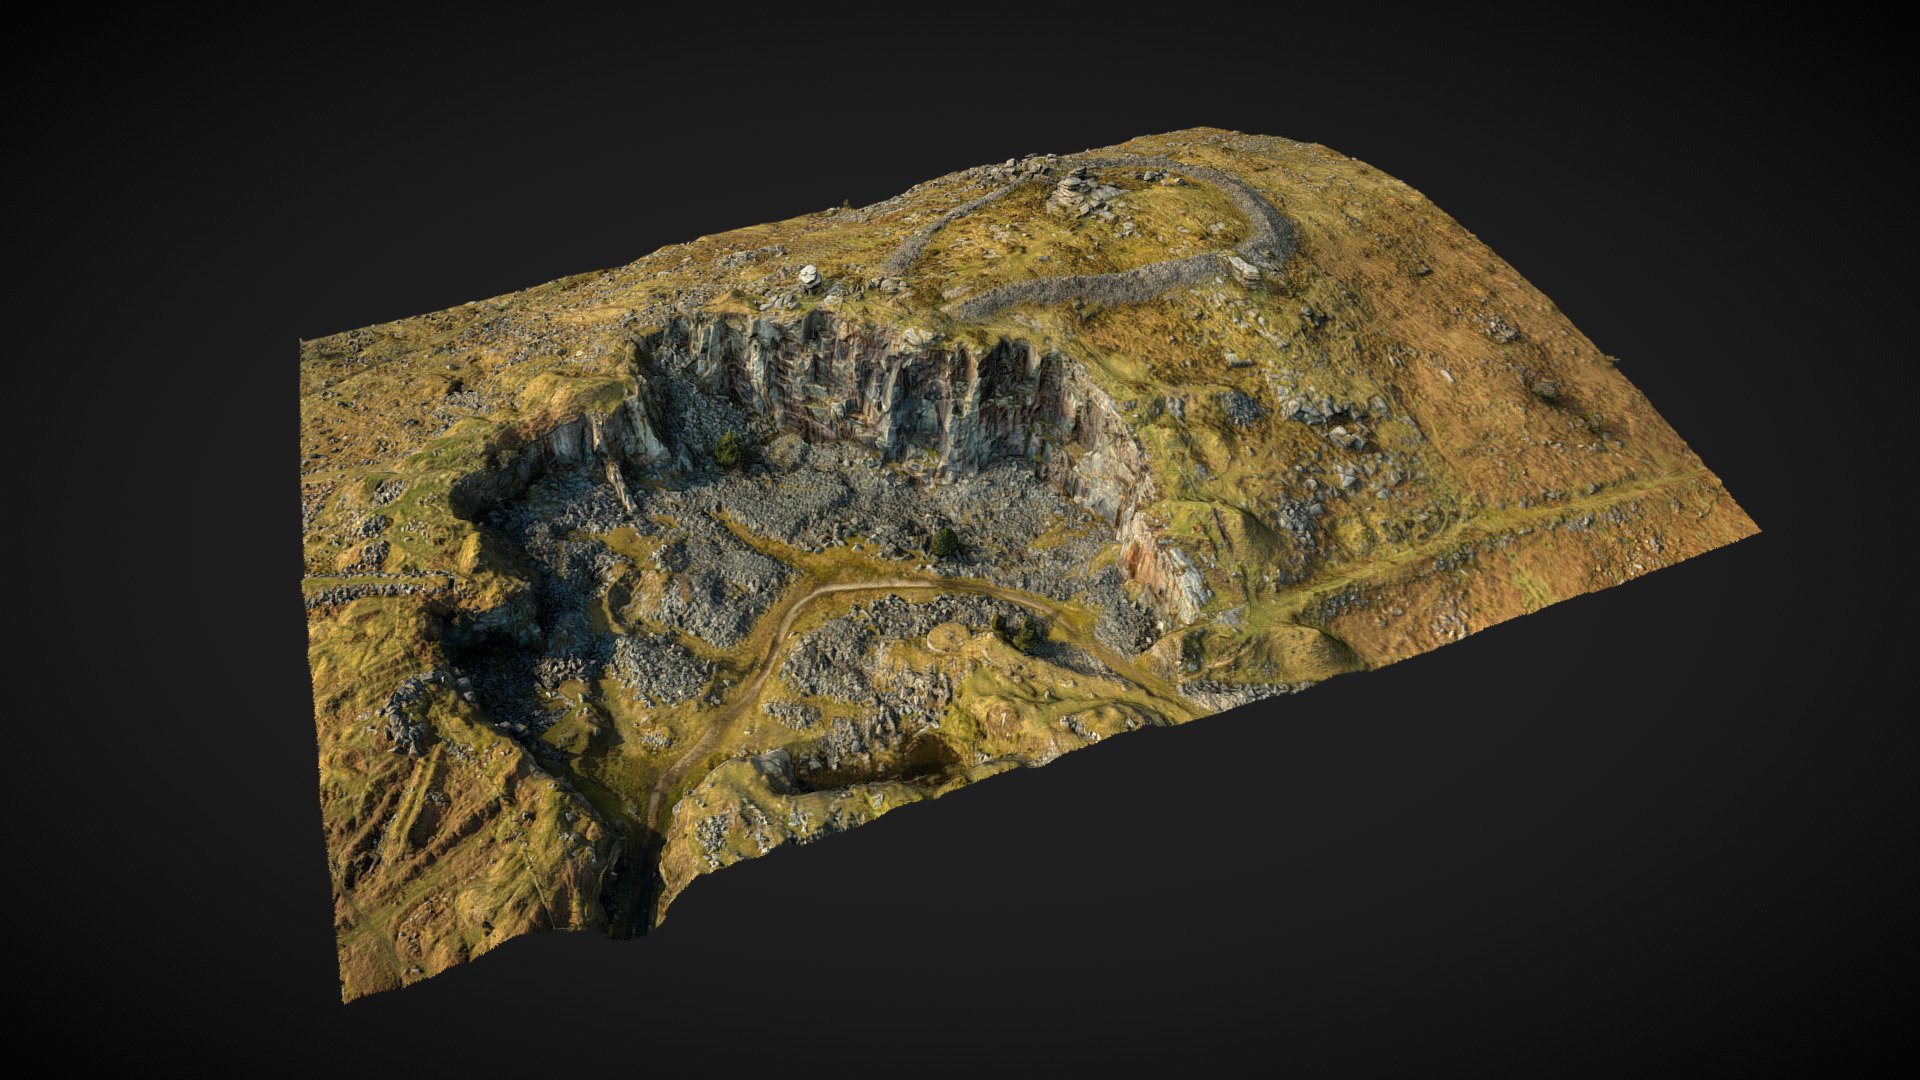
Task: Select the small tree below the cliff
Action: (x=730, y=450)
